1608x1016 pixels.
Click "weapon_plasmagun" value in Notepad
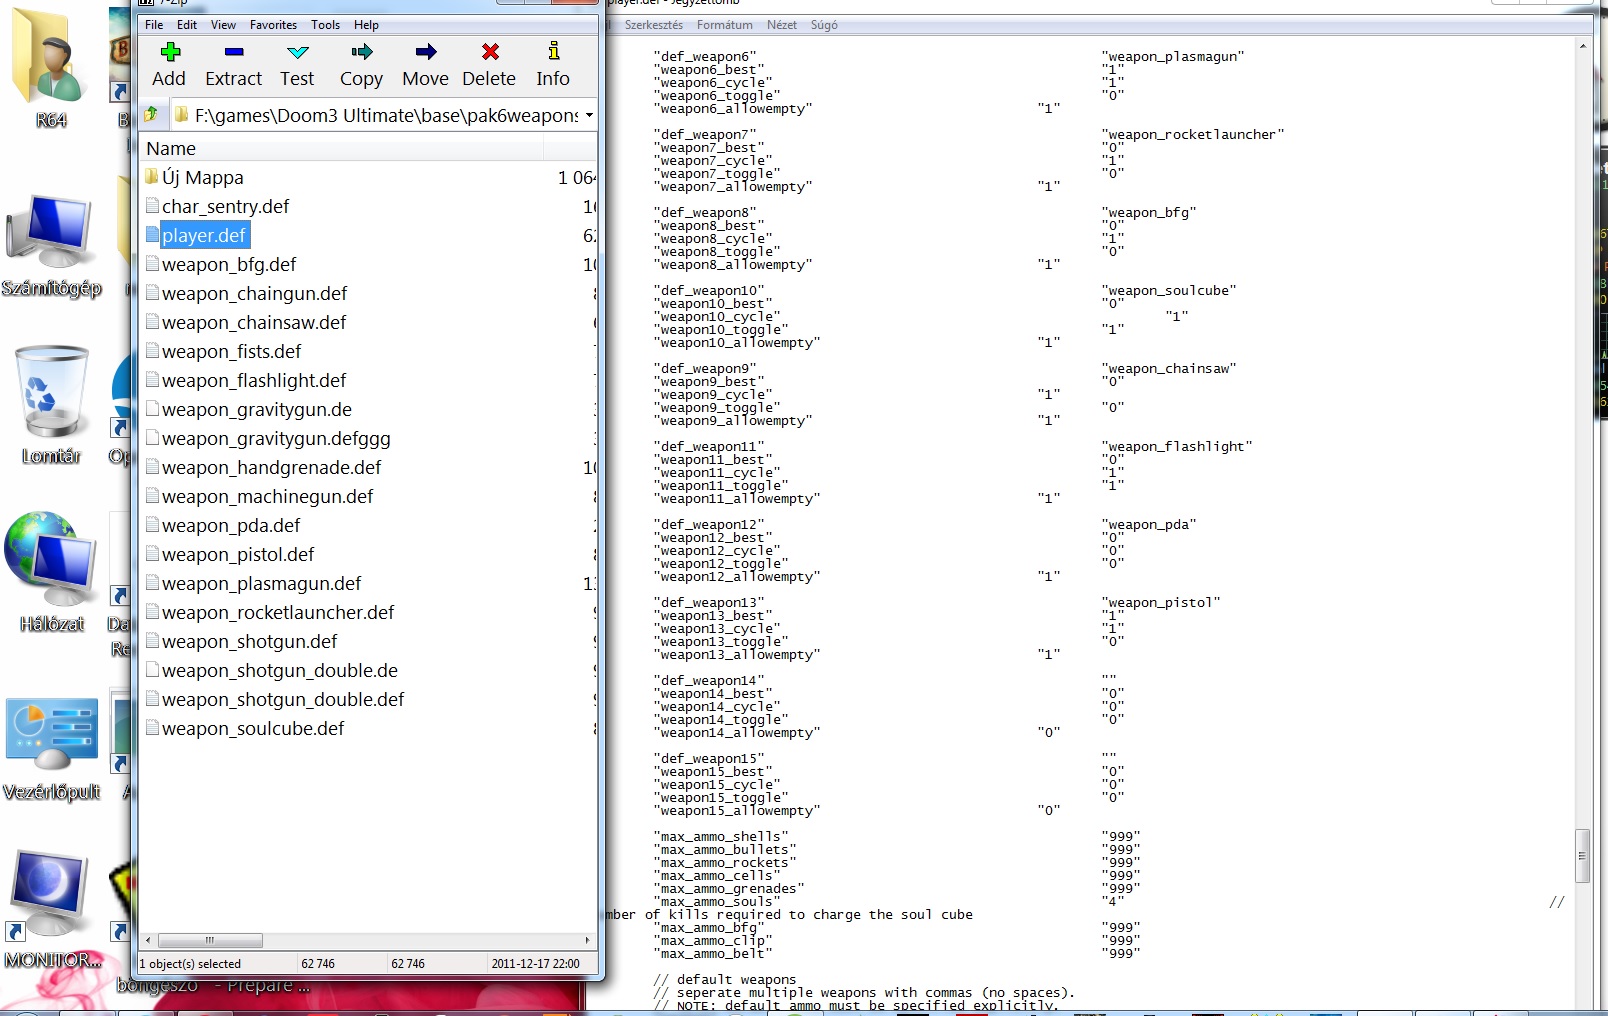(x=1173, y=56)
